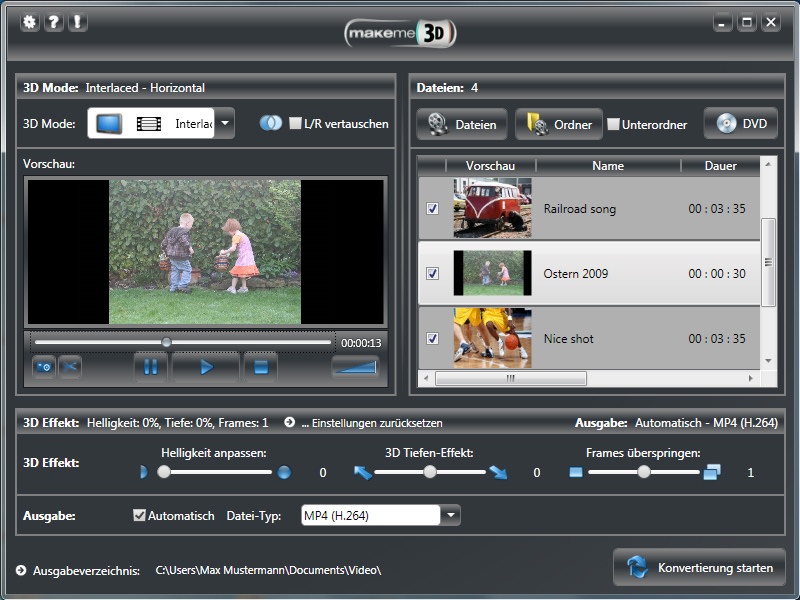Click the Dauer column header
Screen dimensions: 800x600
tap(720, 166)
